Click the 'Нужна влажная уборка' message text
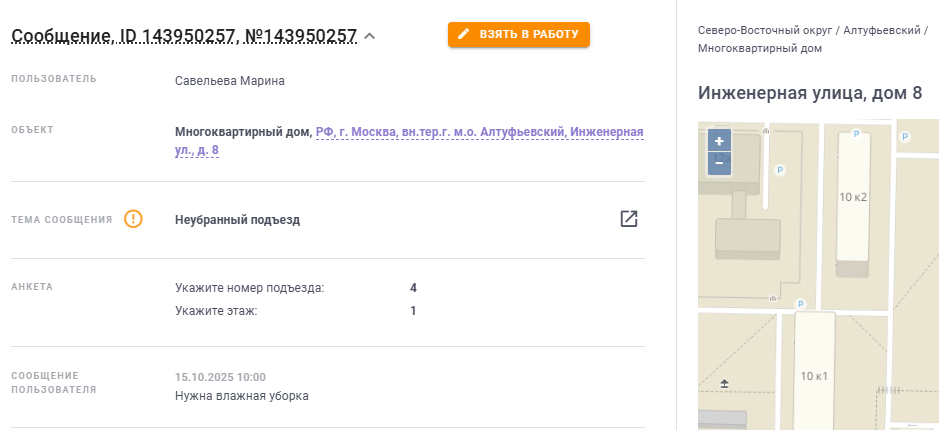 241,396
